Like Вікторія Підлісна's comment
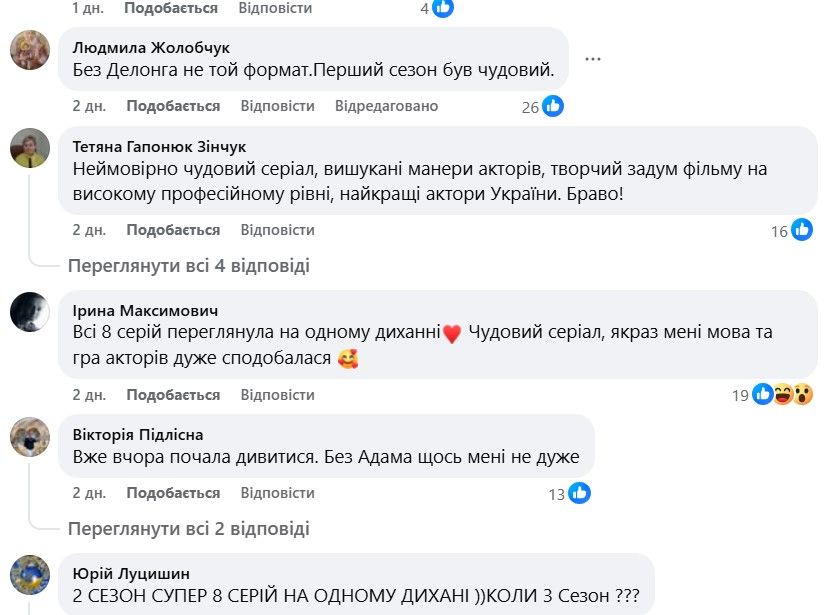The width and height of the screenshot is (837, 615). (x=173, y=493)
